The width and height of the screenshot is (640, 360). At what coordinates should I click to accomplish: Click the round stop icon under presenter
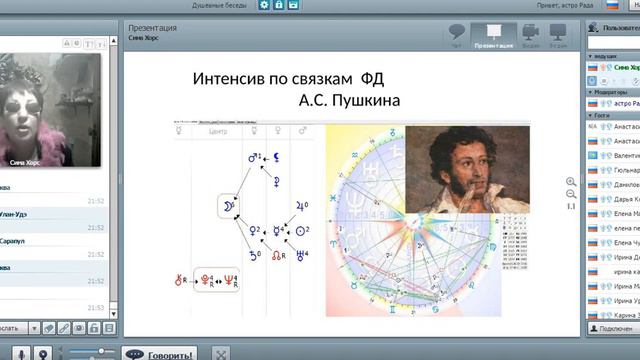click(604, 81)
